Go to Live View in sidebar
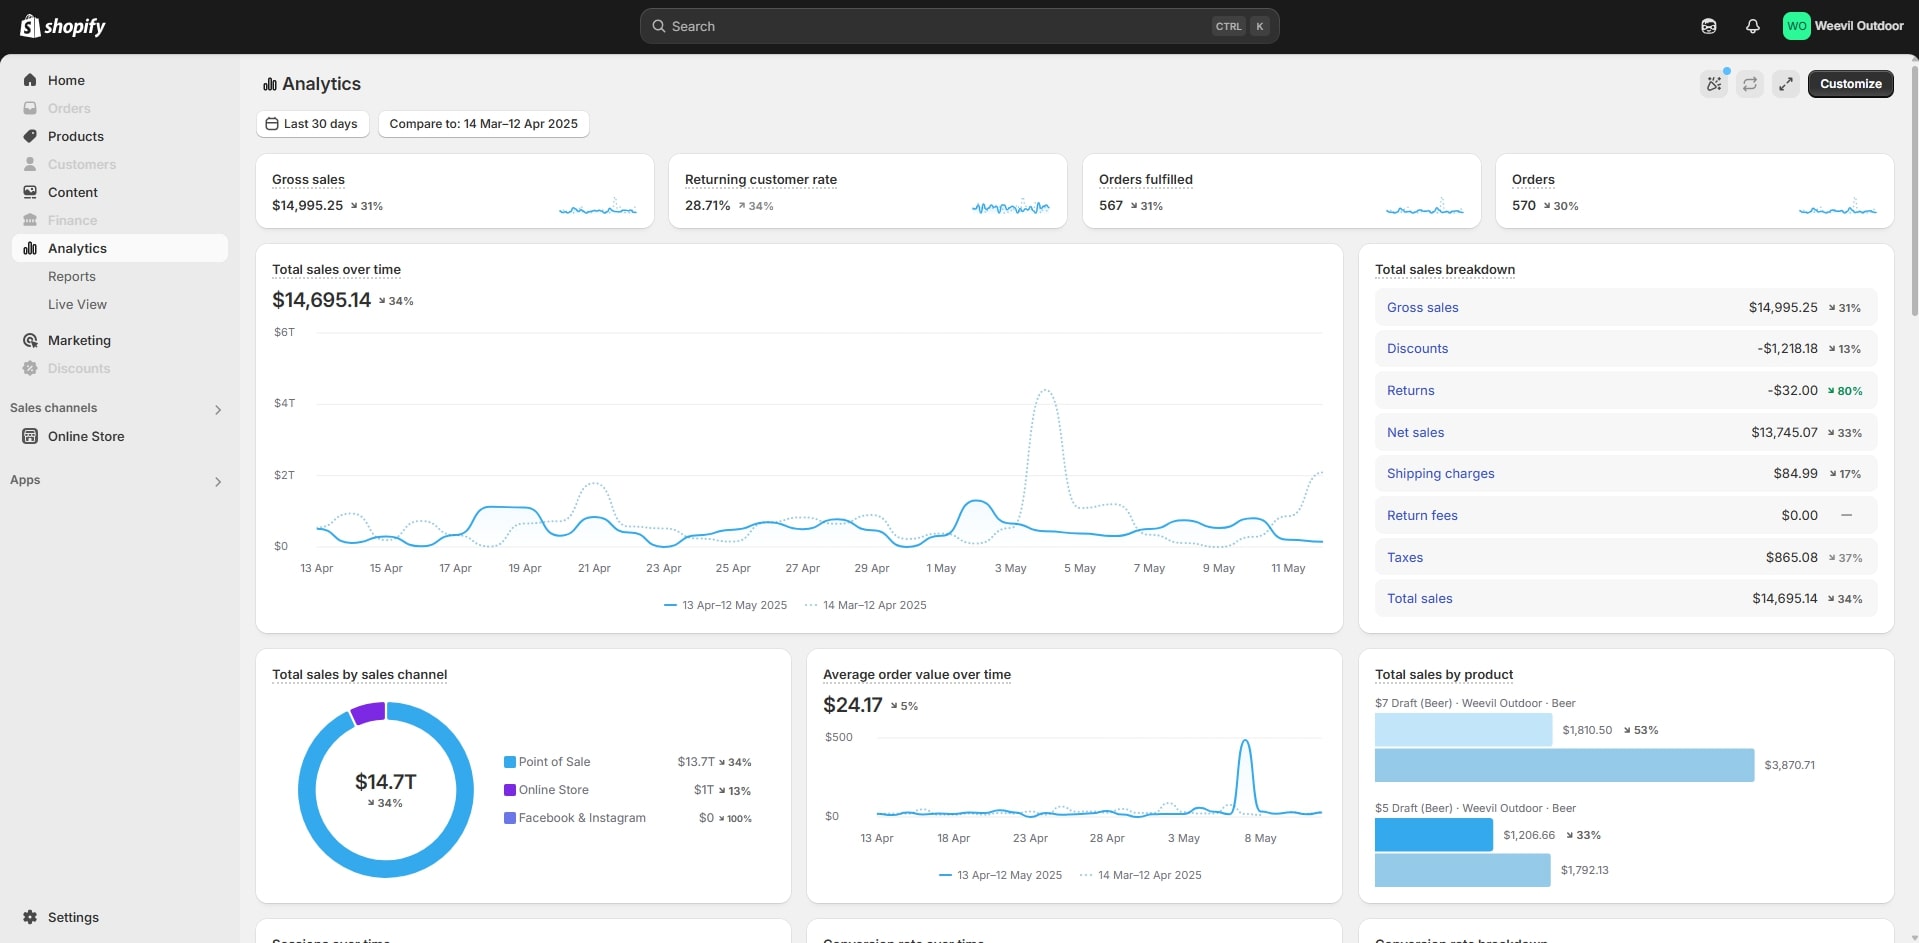 77,304
